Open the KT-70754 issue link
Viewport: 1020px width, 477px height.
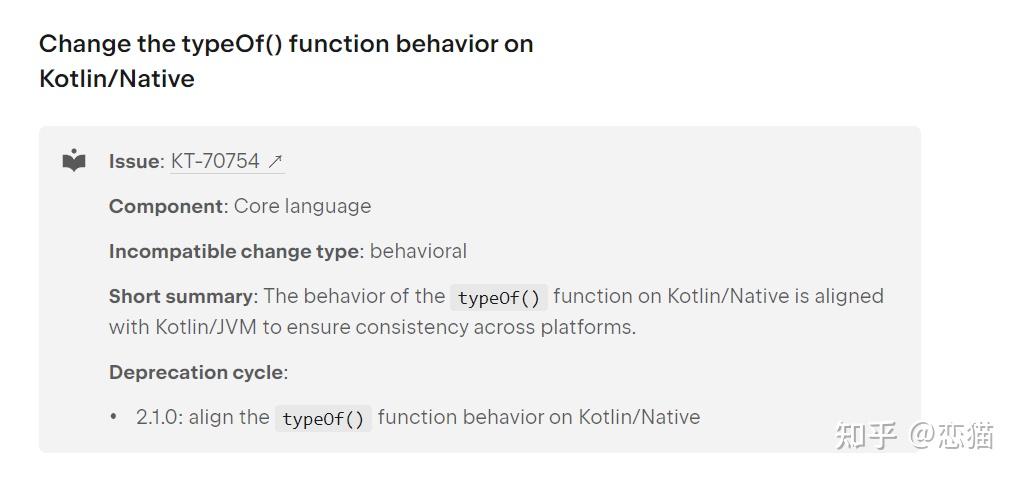coord(215,161)
